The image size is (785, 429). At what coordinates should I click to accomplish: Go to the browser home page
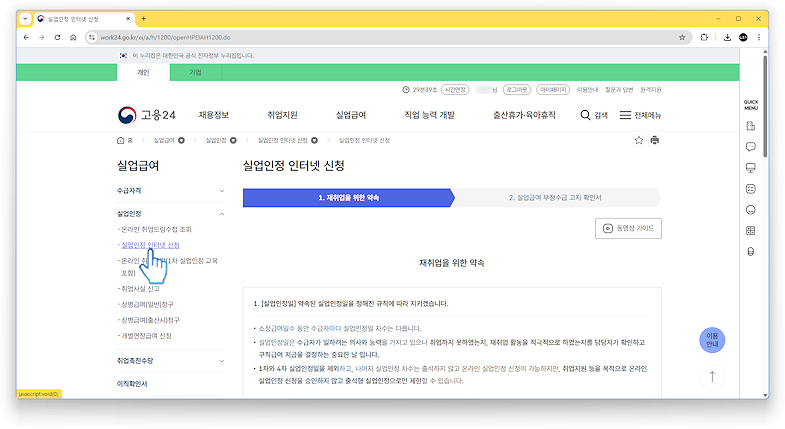point(73,38)
